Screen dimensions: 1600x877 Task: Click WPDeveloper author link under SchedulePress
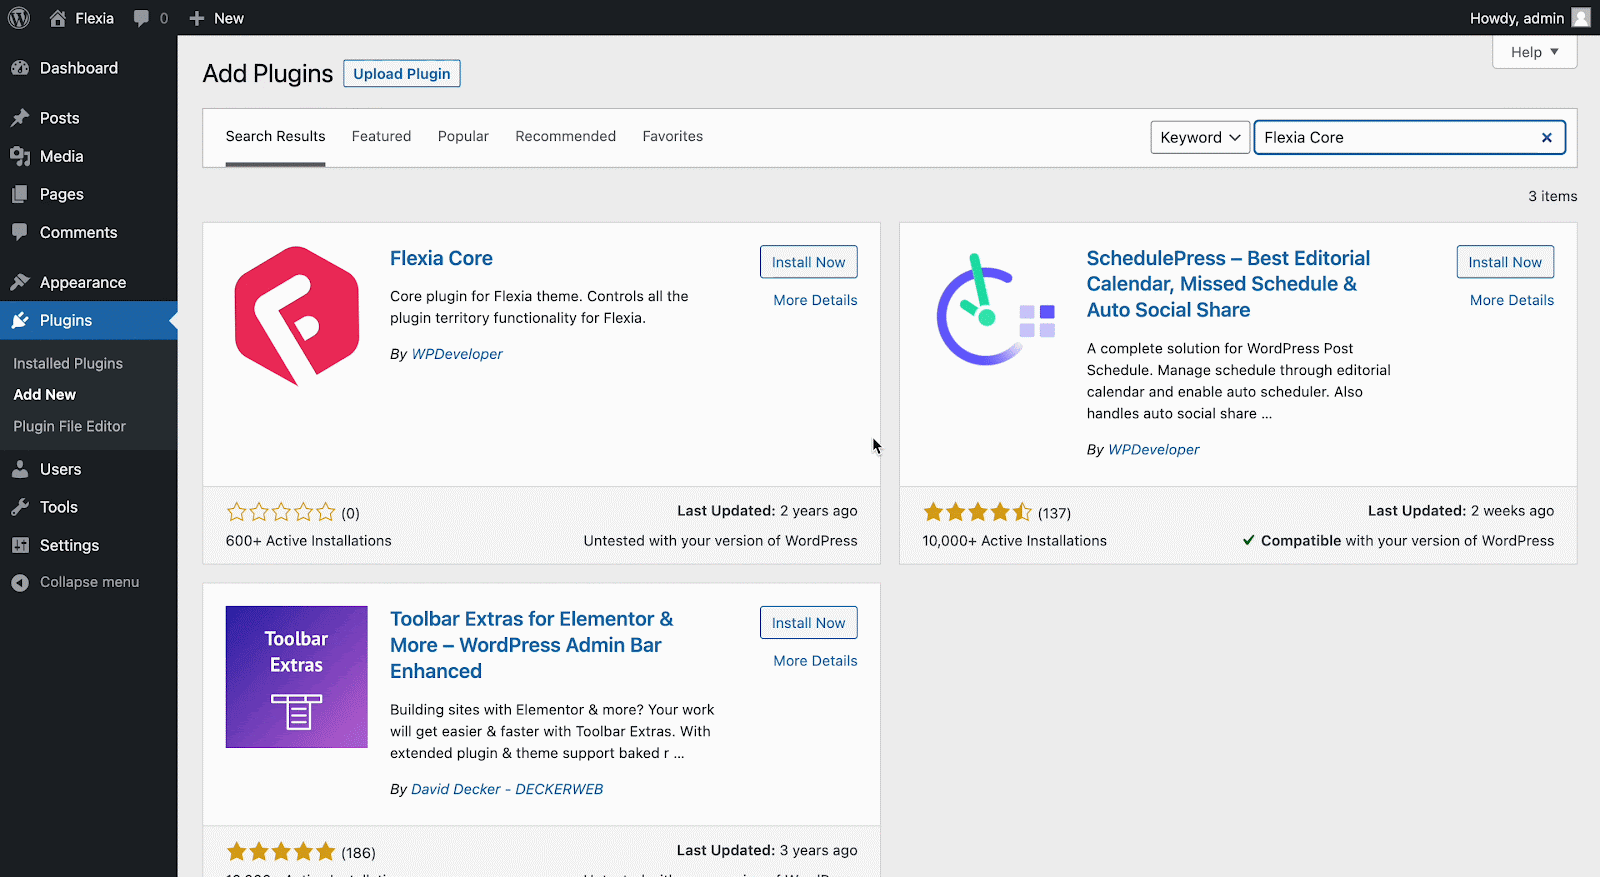point(1154,450)
